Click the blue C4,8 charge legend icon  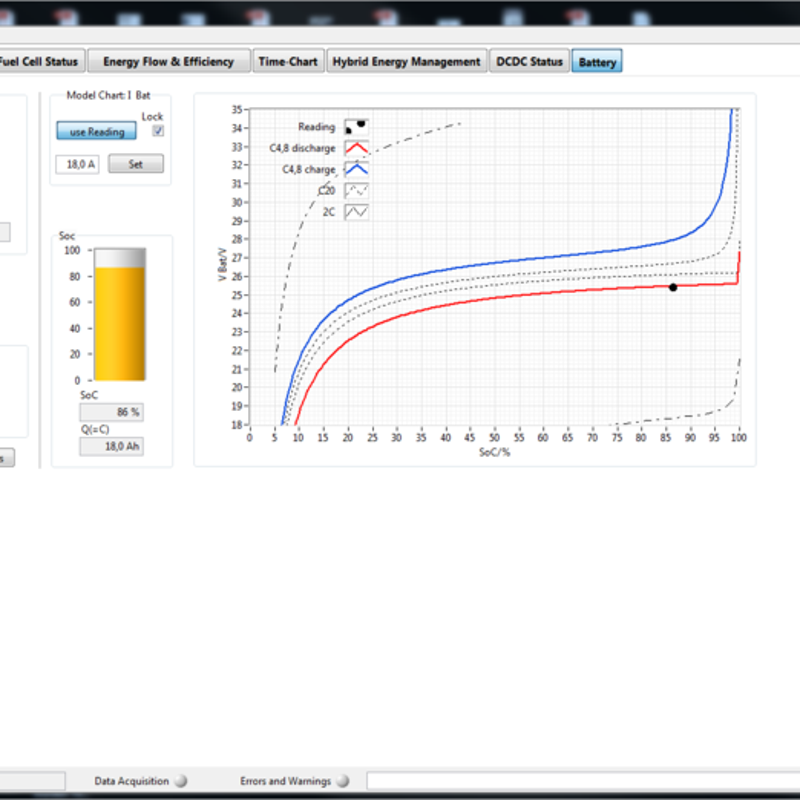(x=356, y=169)
